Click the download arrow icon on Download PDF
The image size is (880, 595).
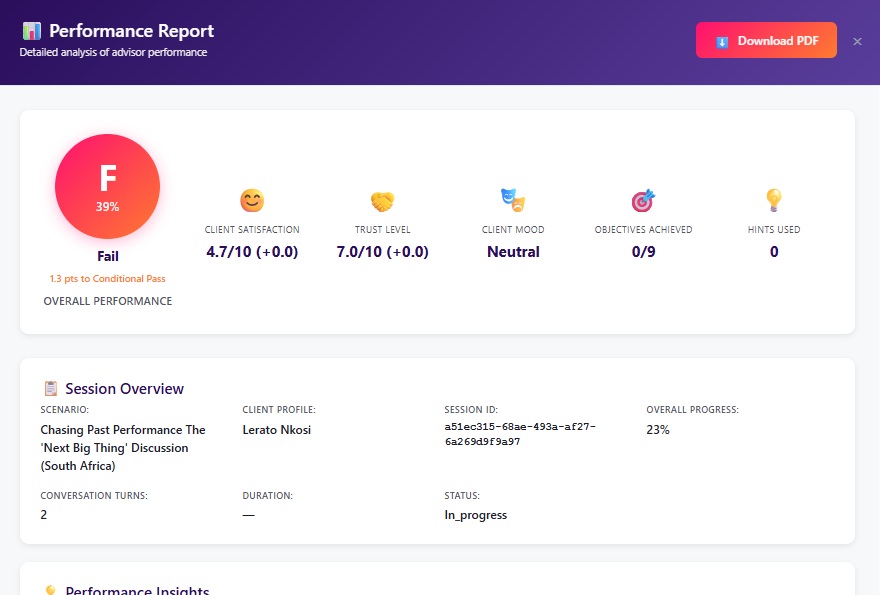(x=722, y=40)
